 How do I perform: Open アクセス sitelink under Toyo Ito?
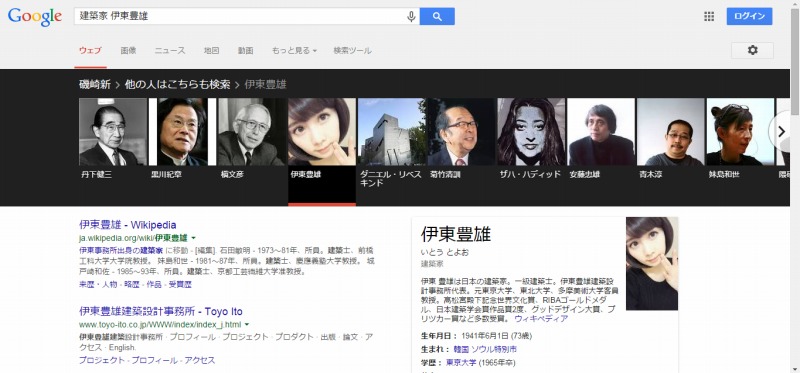coord(199,360)
